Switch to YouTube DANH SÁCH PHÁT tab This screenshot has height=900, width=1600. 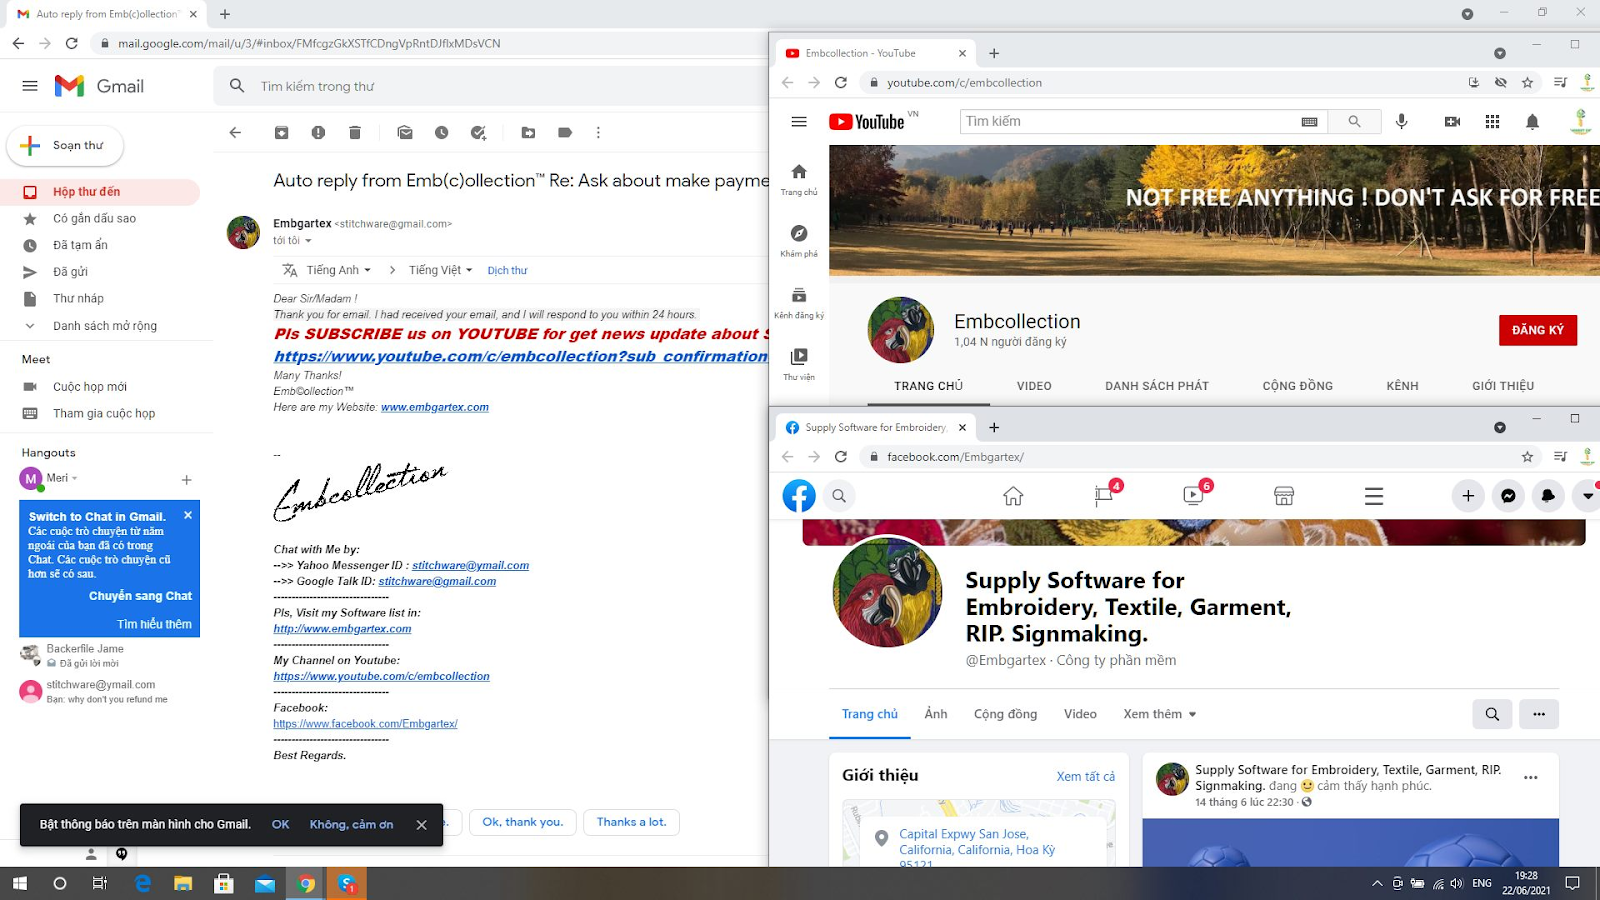[x=1157, y=386]
